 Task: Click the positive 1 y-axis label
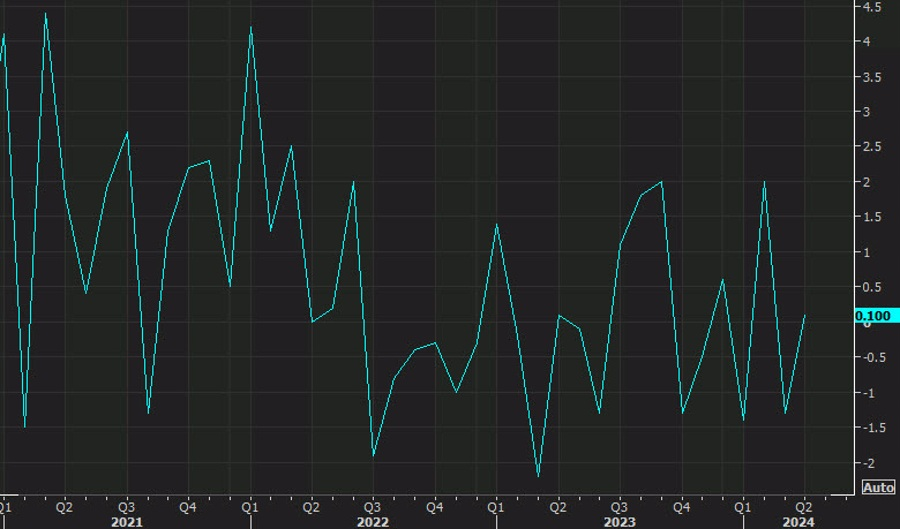pyautogui.click(x=866, y=253)
